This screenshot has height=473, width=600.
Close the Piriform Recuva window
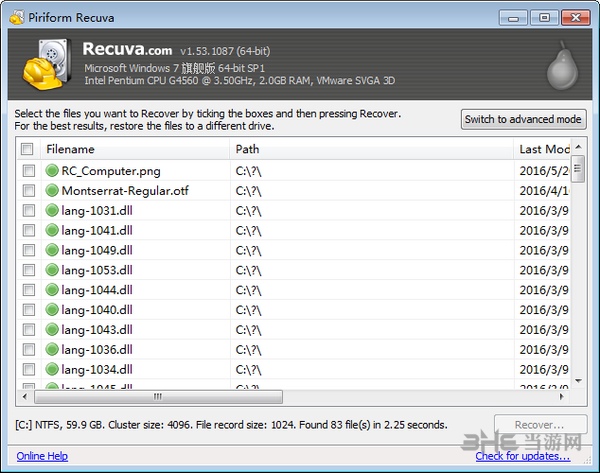(x=576, y=18)
